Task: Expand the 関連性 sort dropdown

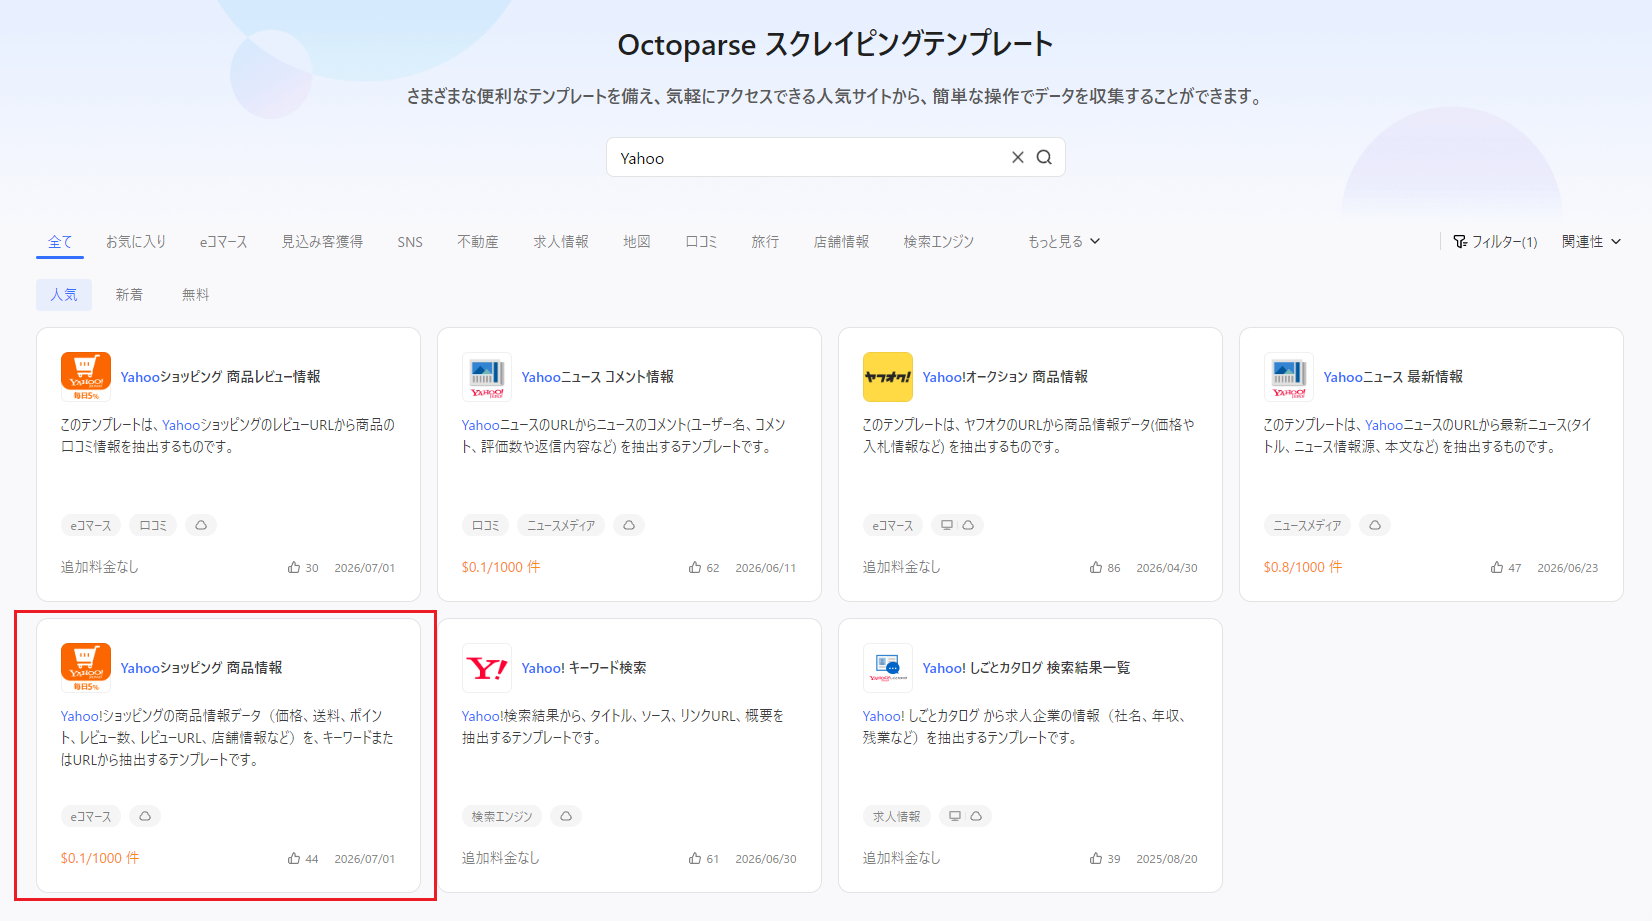Action: click(1591, 242)
